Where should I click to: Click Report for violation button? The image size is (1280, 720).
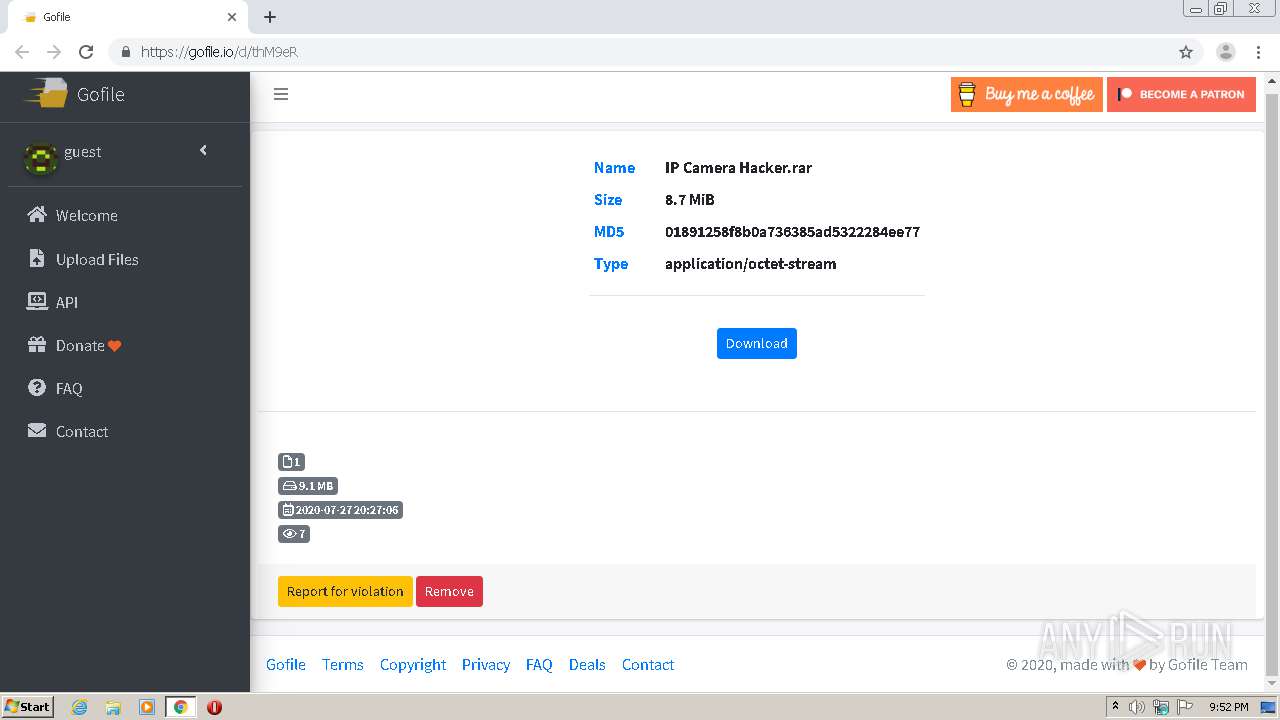(x=345, y=591)
